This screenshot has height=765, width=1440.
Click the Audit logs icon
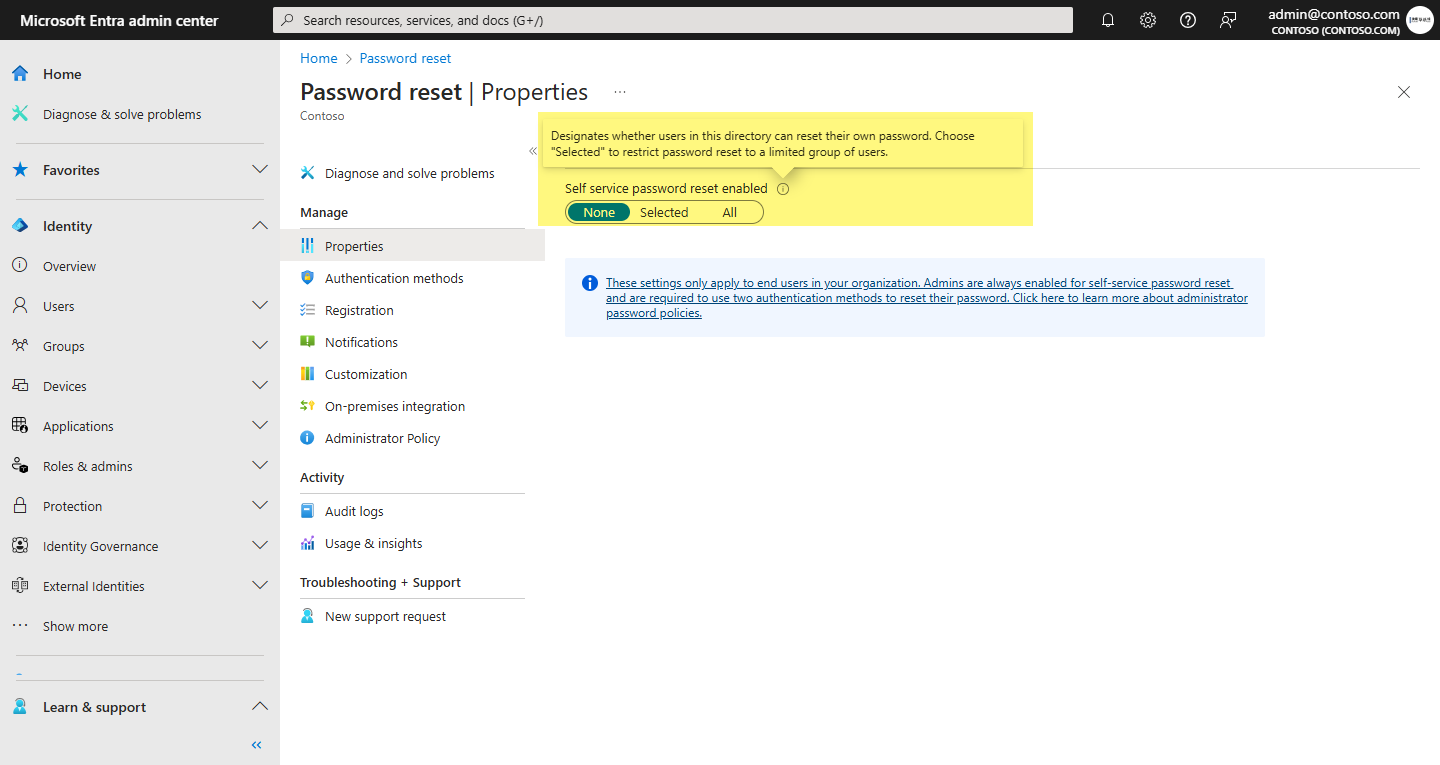308,511
